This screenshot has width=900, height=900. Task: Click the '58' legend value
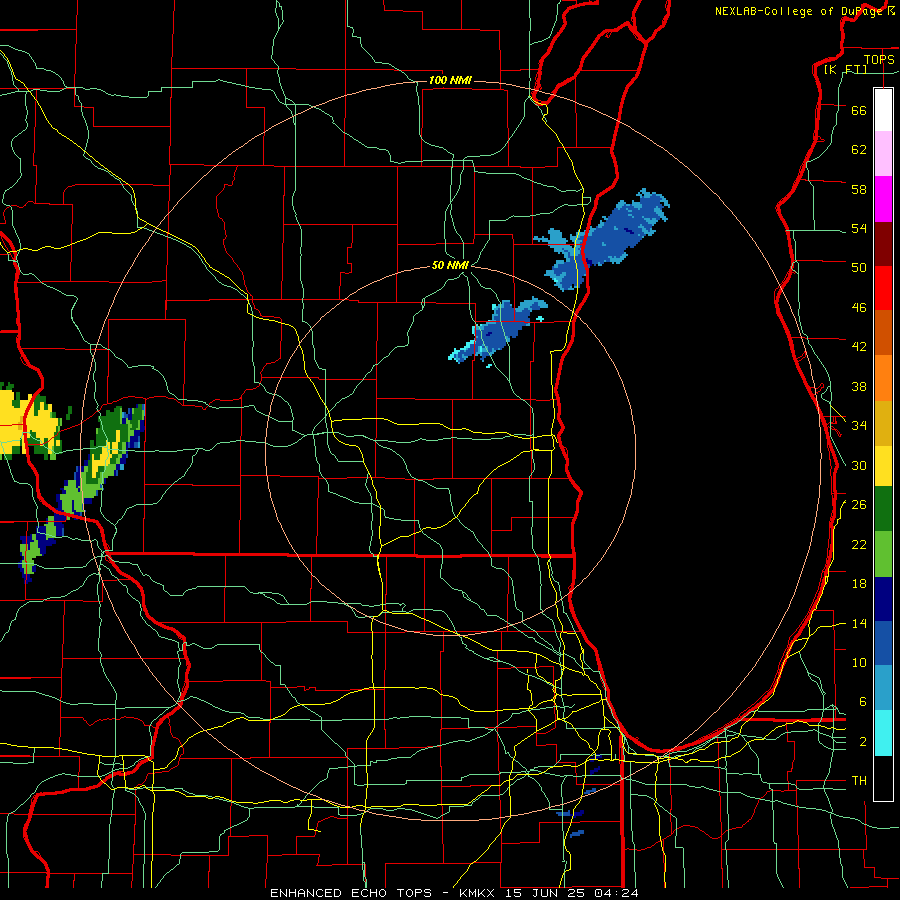[x=859, y=189]
